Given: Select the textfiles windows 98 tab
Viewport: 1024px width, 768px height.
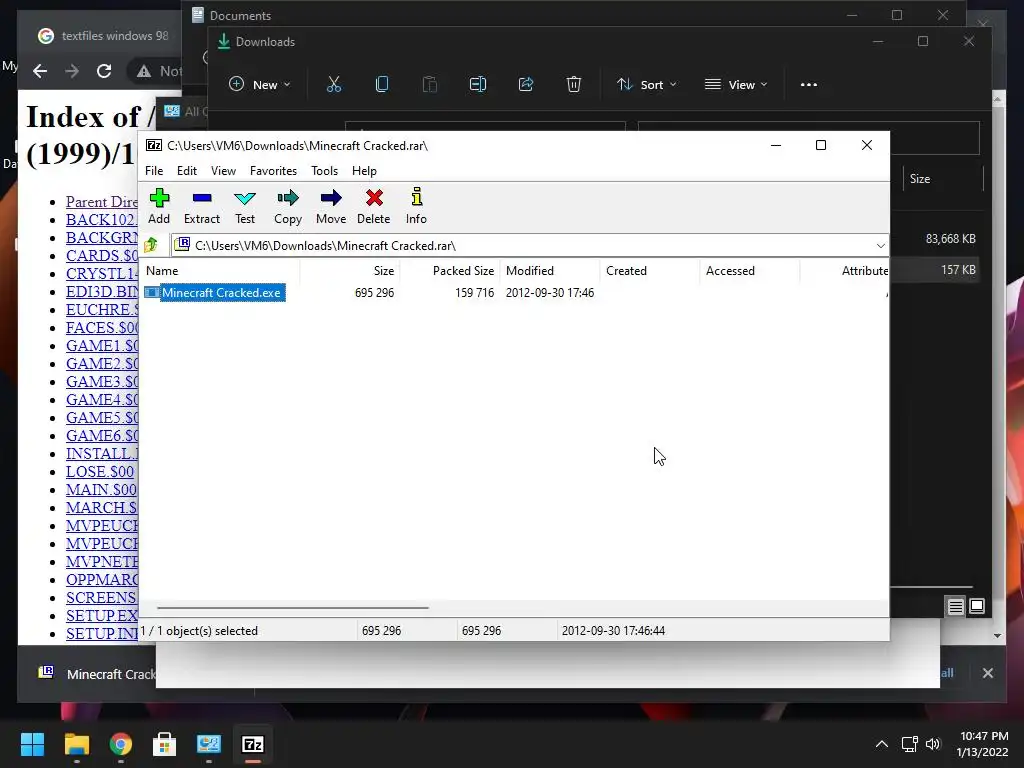Looking at the screenshot, I should pyautogui.click(x=104, y=36).
